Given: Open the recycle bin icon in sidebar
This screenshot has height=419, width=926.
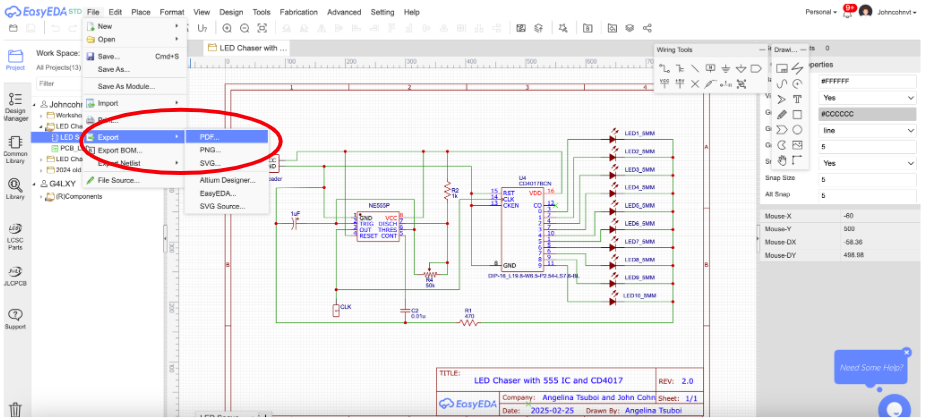Looking at the screenshot, I should [16, 409].
